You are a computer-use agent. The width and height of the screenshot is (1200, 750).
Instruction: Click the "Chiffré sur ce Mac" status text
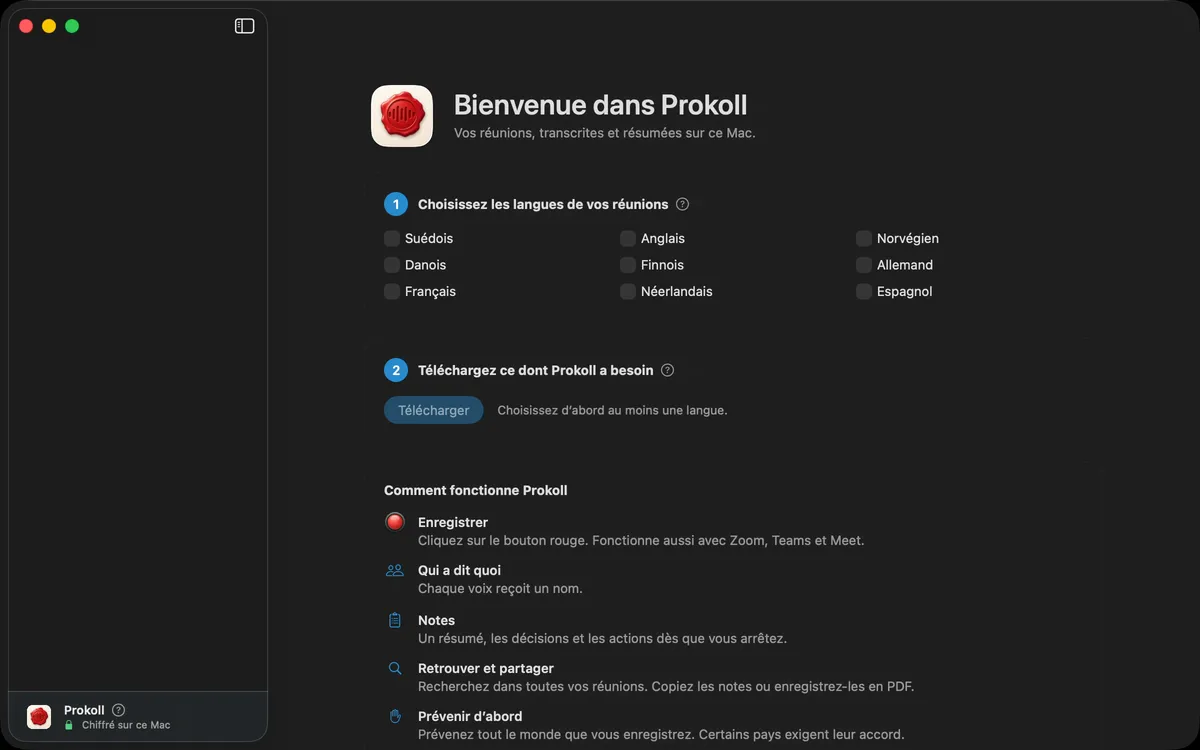(126, 725)
